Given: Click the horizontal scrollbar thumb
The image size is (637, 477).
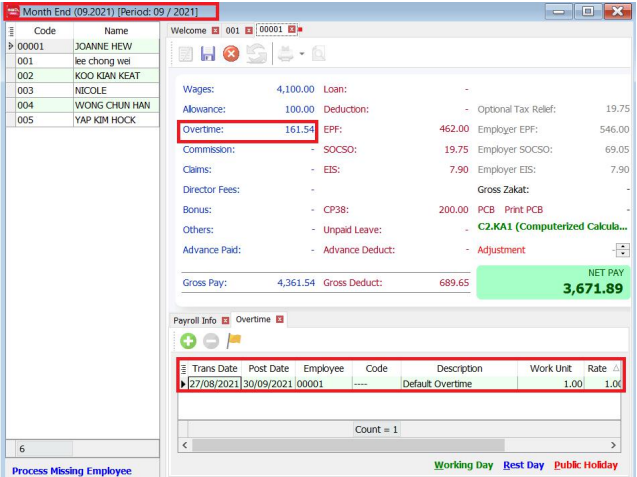Looking at the screenshot, I should click(348, 445).
